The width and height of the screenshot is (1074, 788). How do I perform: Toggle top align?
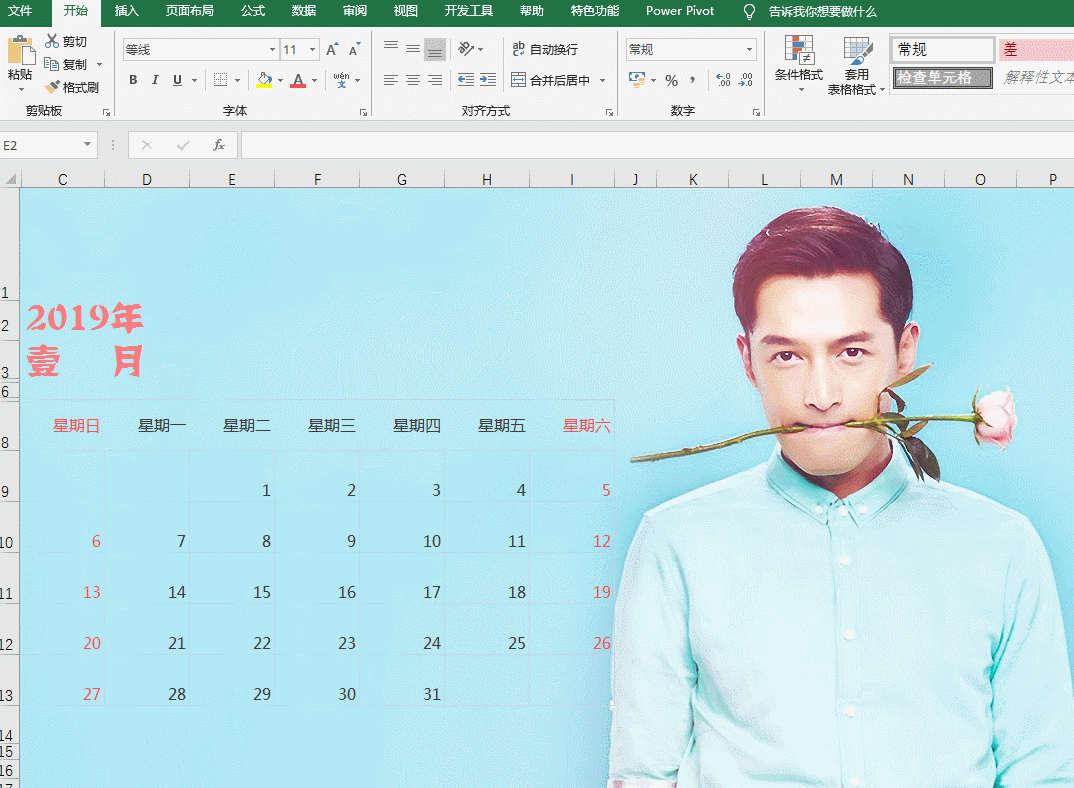click(391, 48)
